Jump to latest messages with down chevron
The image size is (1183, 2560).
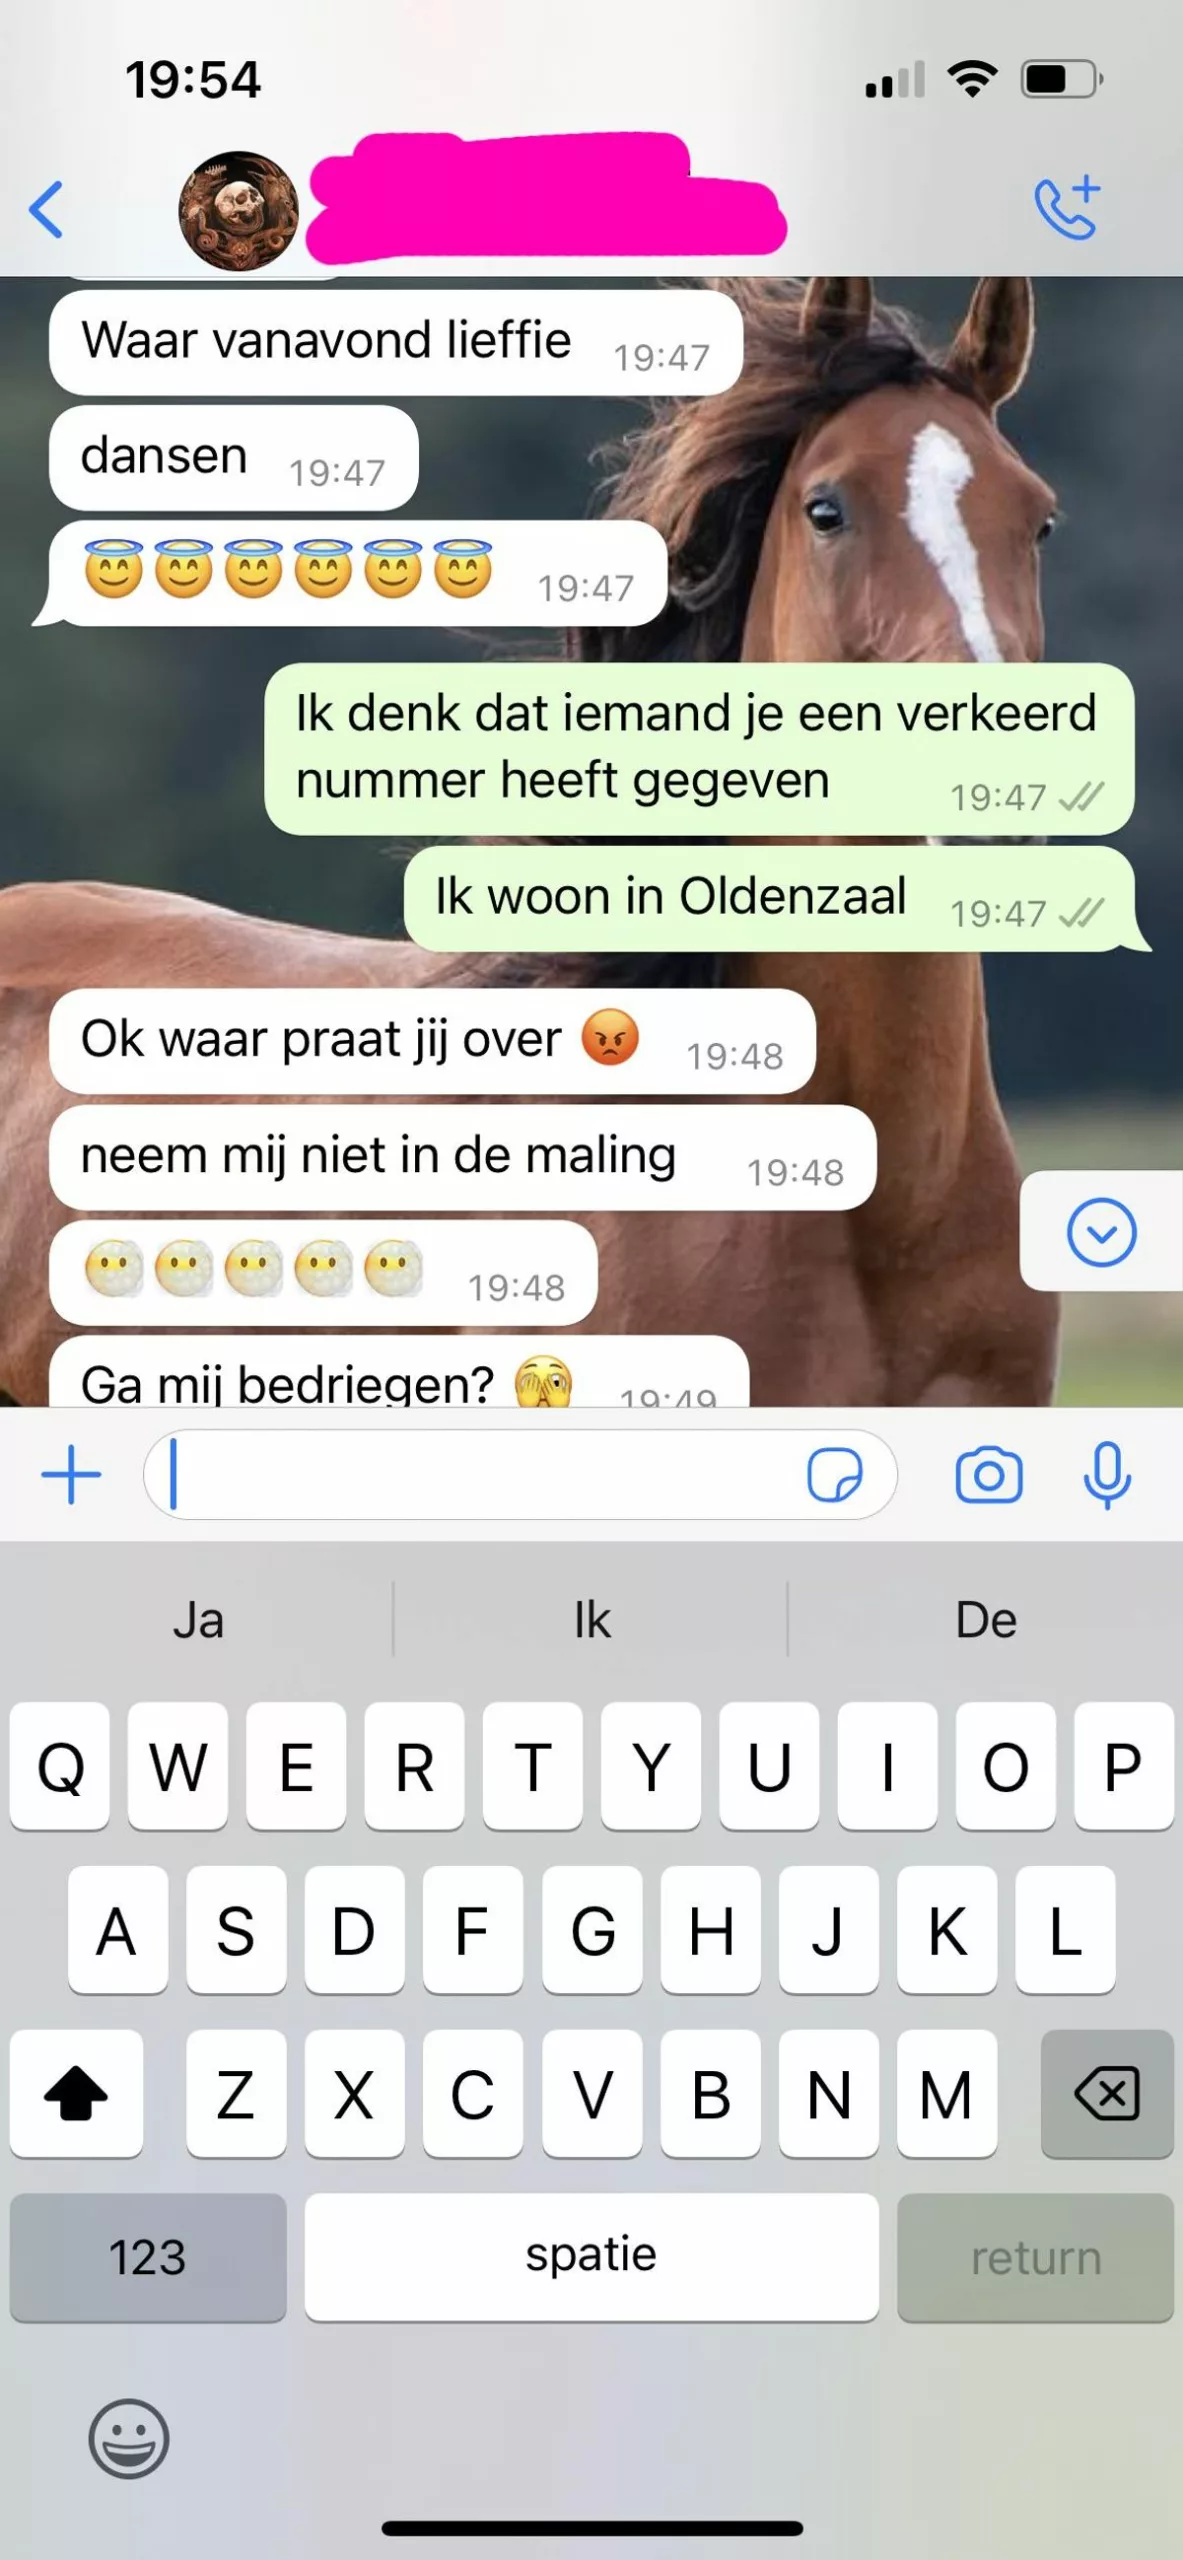pos(1101,1232)
